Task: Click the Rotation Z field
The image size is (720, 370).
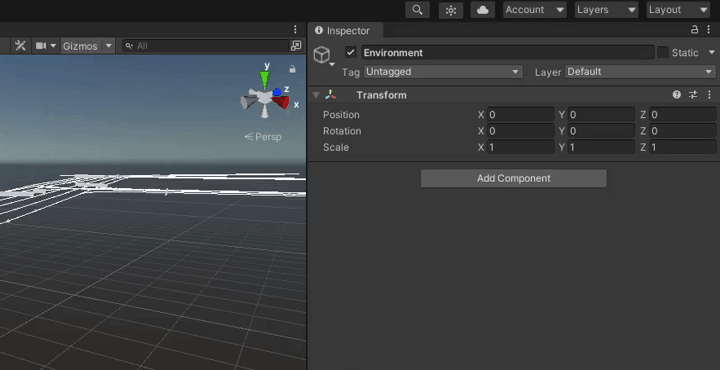Action: [x=683, y=131]
